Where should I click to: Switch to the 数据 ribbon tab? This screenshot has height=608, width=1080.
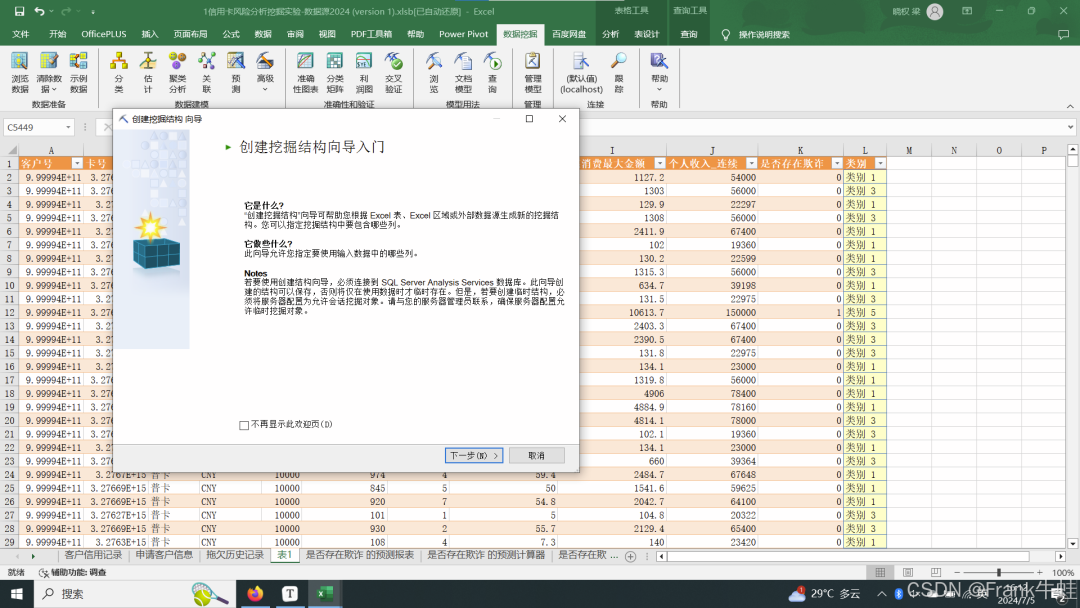coord(263,34)
